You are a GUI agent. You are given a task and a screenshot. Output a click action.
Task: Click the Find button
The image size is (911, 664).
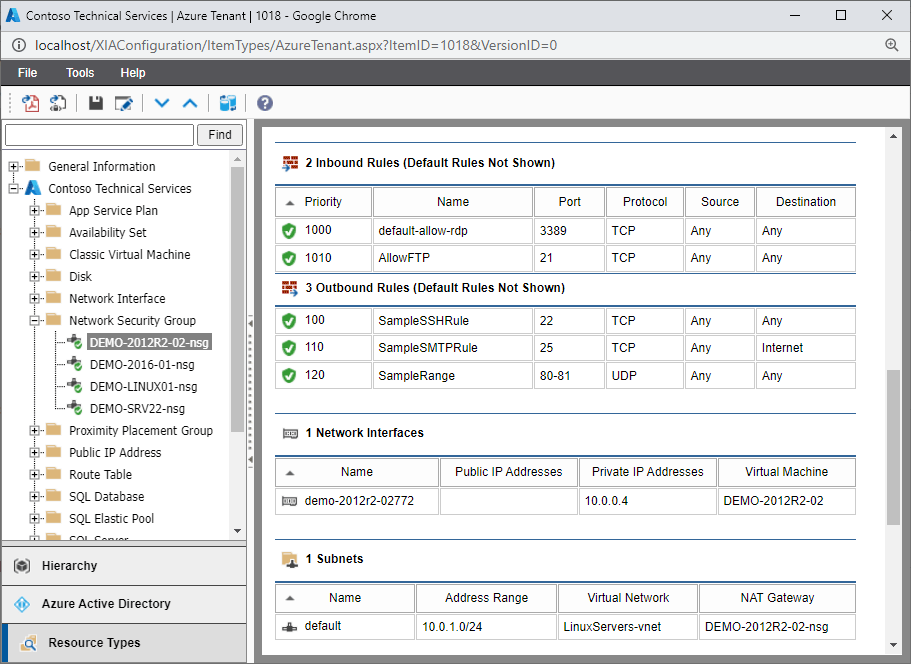click(x=220, y=135)
